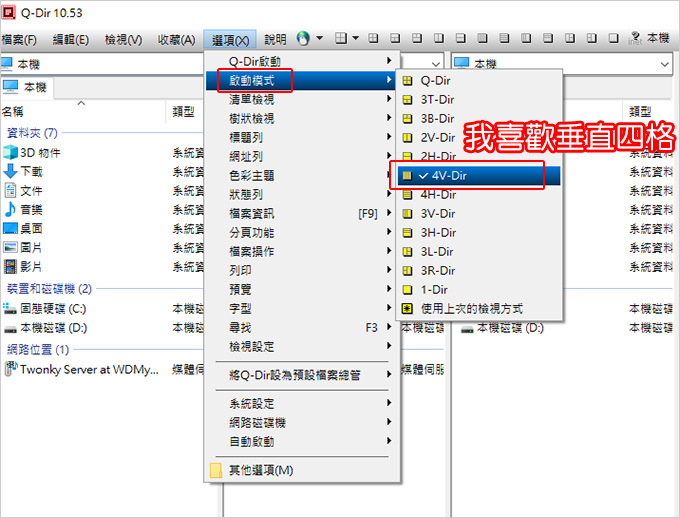Click the inet network icon in toolbar
The width and height of the screenshot is (680, 518).
[635, 39]
